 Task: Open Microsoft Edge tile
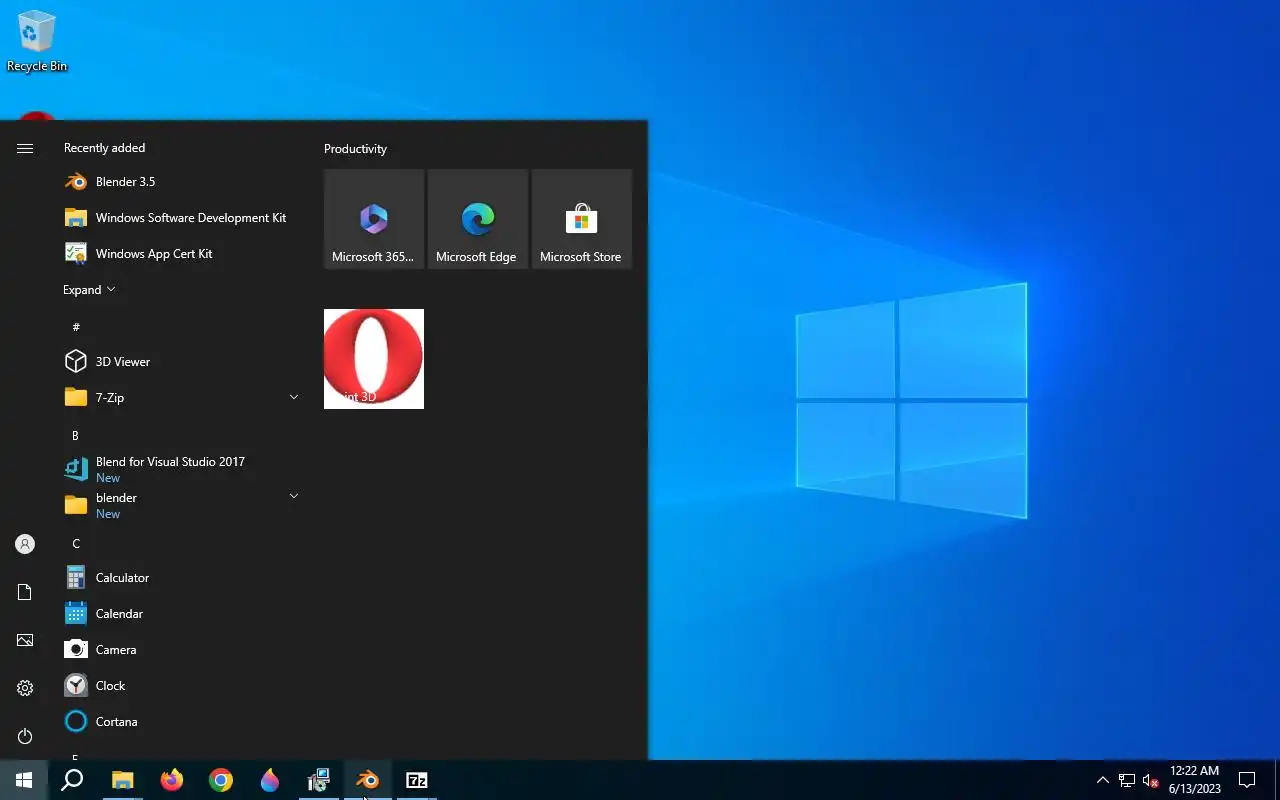(478, 219)
